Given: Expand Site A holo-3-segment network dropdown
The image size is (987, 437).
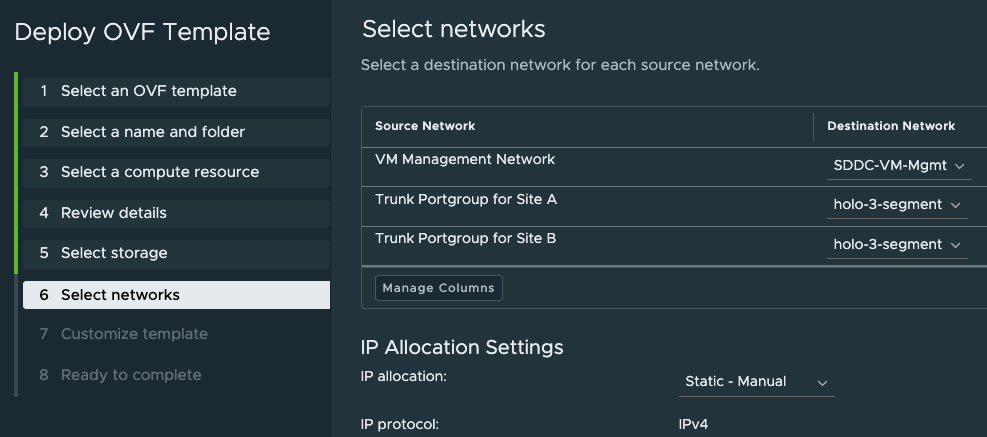Looking at the screenshot, I should point(897,205).
